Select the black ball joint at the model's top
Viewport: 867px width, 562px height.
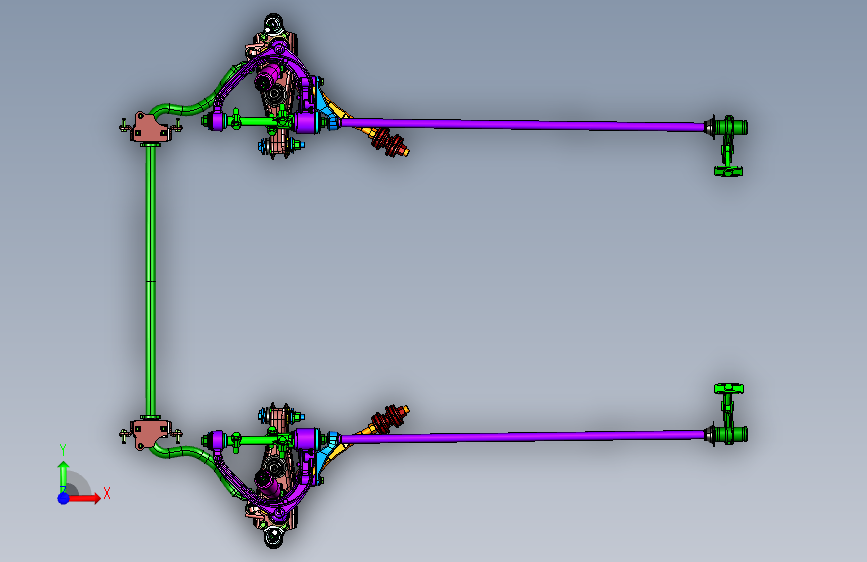click(273, 25)
